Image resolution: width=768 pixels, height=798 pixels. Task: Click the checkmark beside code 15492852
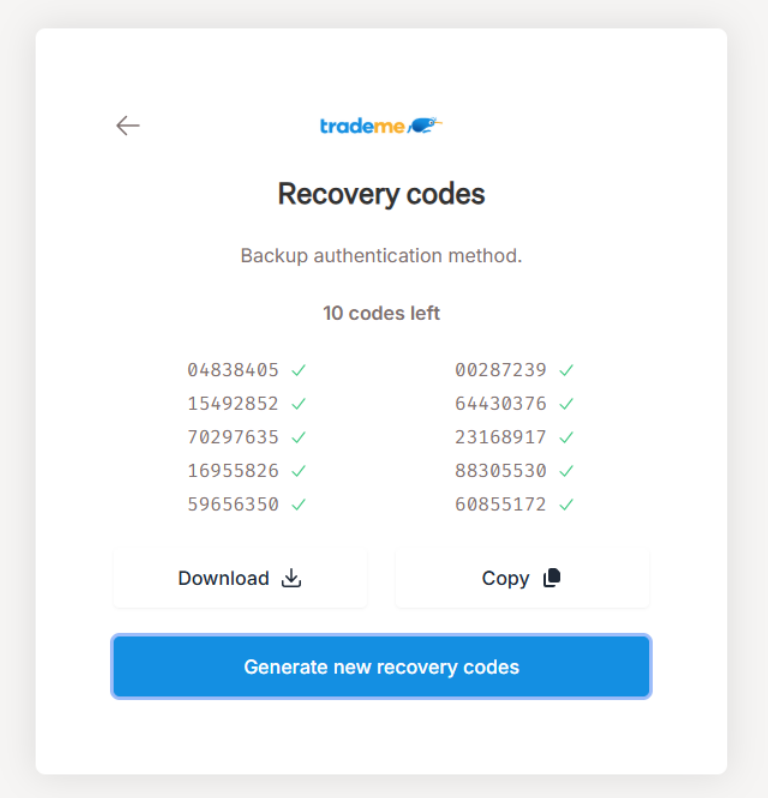click(299, 404)
